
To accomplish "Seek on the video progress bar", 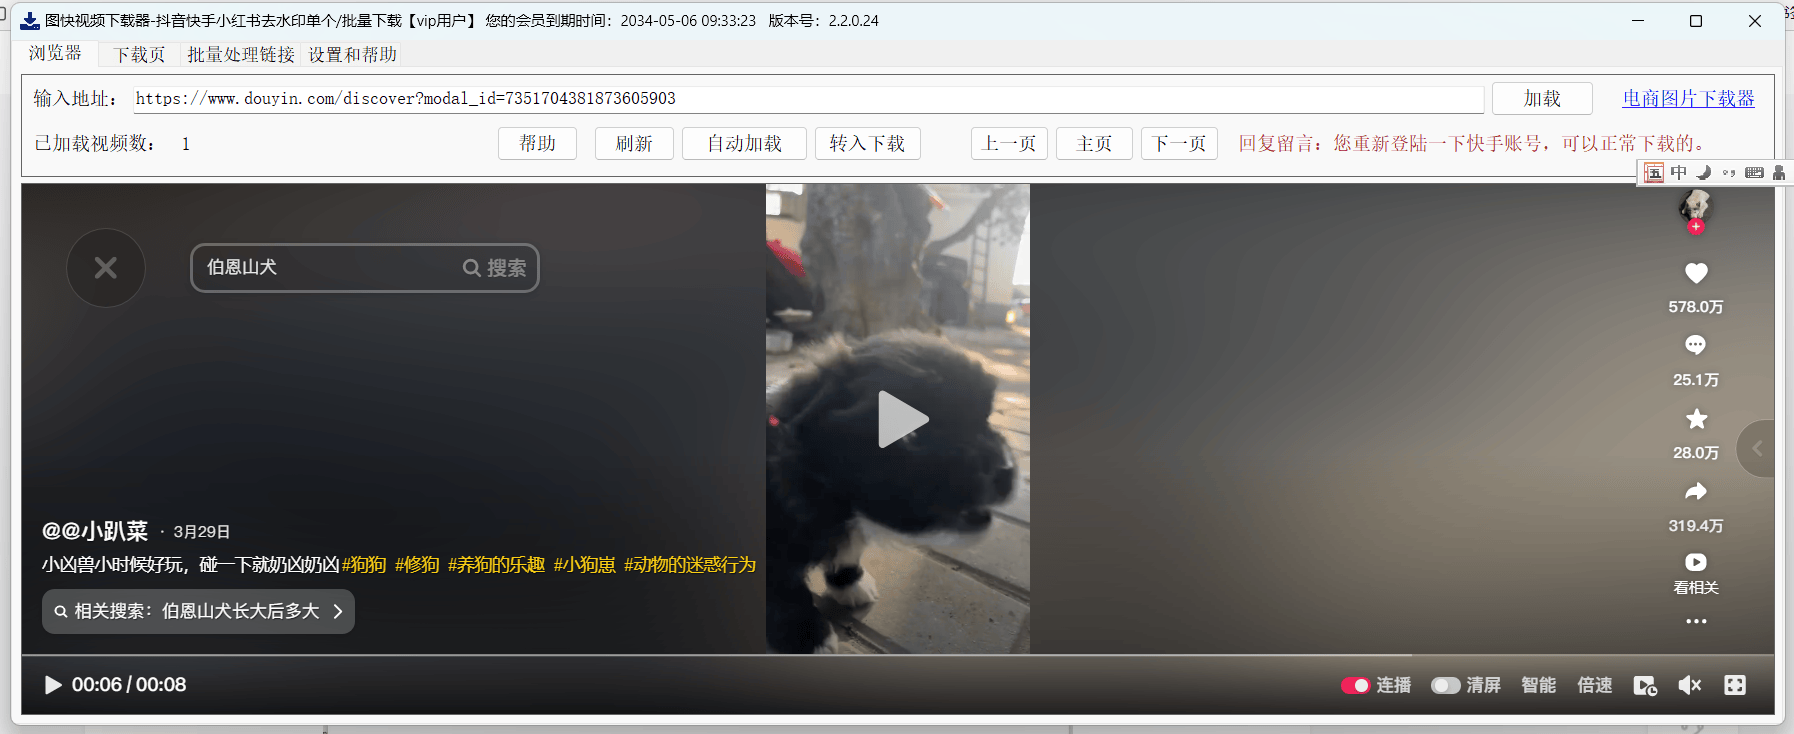I will point(898,655).
